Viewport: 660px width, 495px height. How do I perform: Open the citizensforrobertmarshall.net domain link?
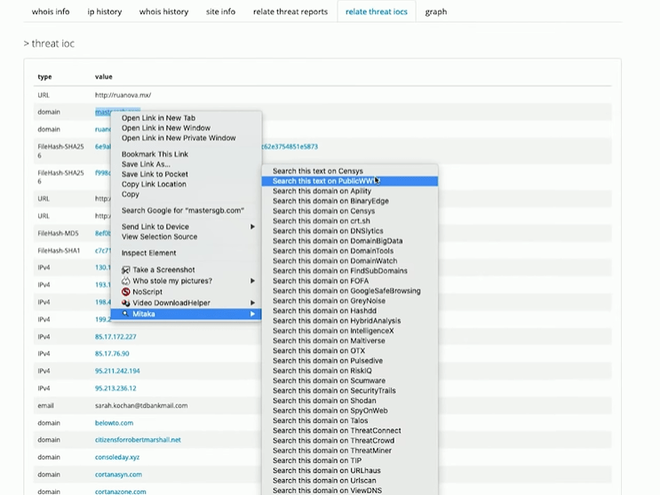(138, 440)
